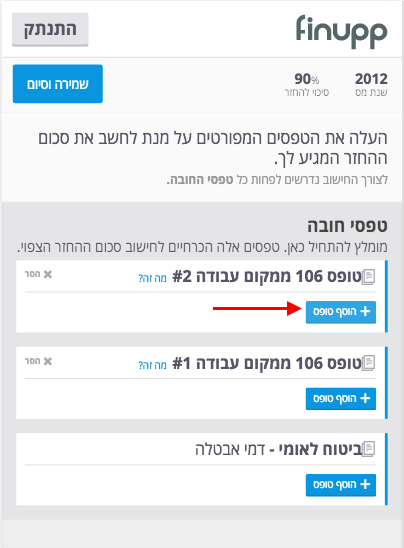Click הוסף טופס under ביטוח לאומי
Screen dimensions: 404x548
point(341,485)
